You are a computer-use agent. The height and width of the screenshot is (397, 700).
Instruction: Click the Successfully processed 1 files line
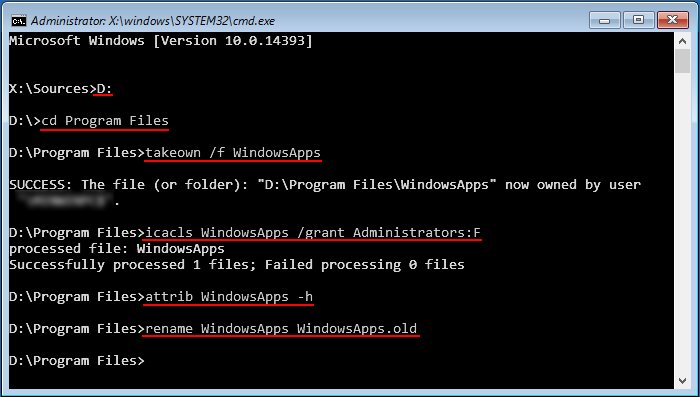coord(237,265)
